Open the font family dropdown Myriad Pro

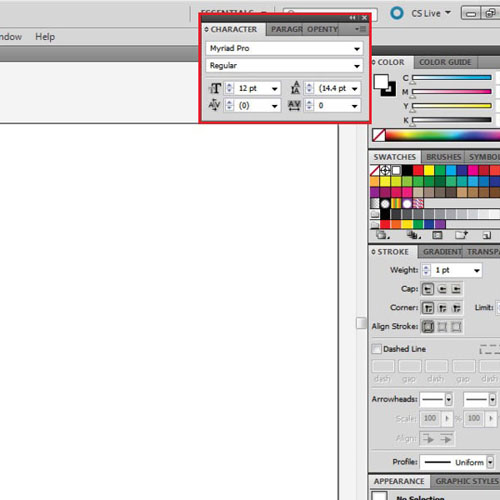[x=357, y=49]
